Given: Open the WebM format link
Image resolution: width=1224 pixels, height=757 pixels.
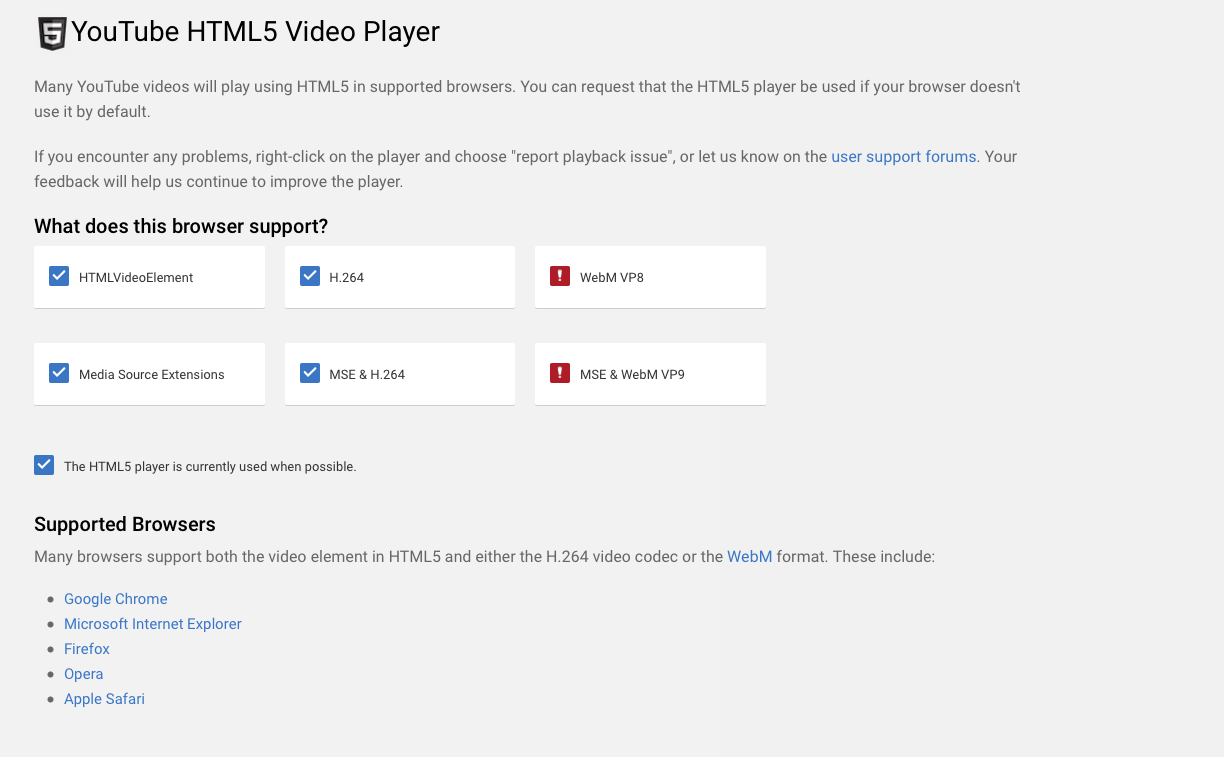Looking at the screenshot, I should [x=750, y=557].
